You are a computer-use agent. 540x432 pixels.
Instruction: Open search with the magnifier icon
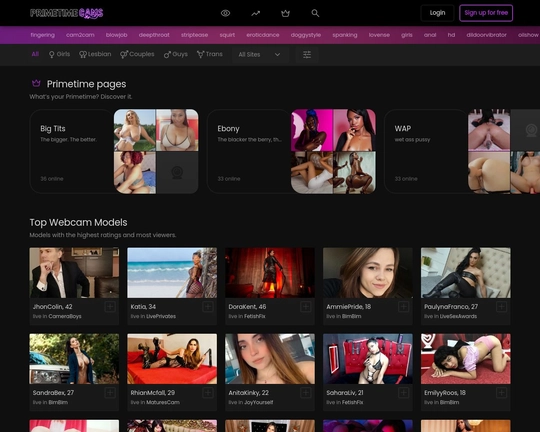pos(315,13)
